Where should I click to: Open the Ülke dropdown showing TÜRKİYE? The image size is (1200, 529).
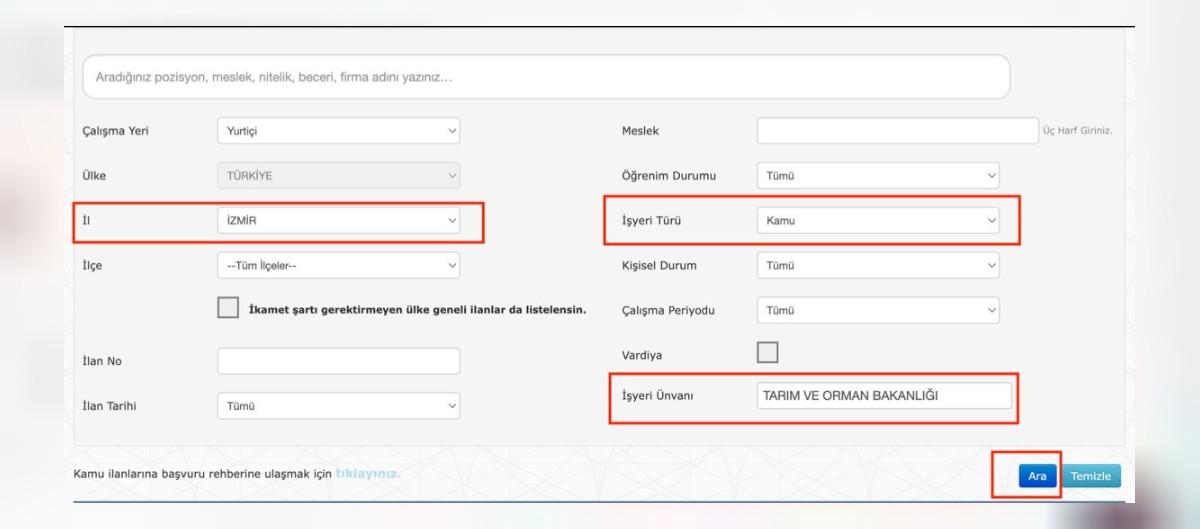338,176
